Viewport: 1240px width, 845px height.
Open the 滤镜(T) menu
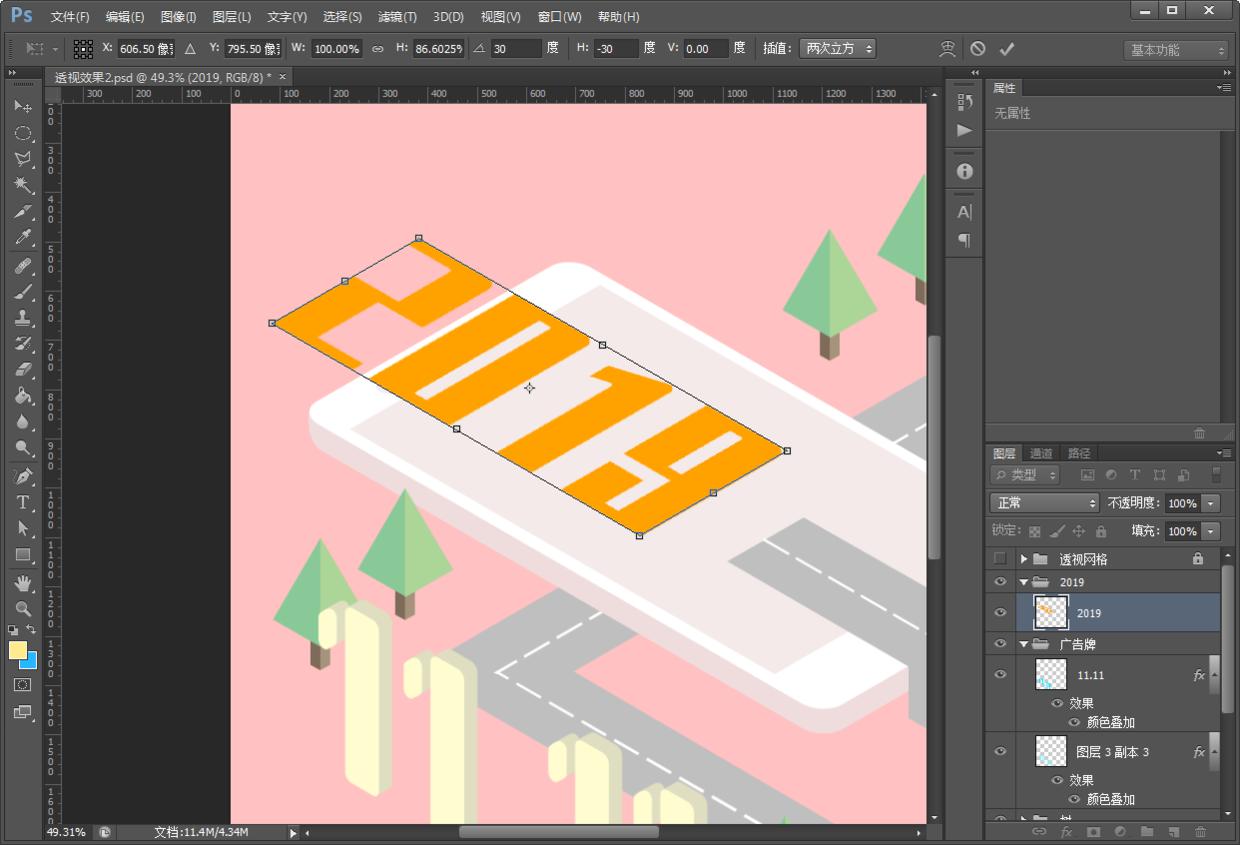[397, 17]
